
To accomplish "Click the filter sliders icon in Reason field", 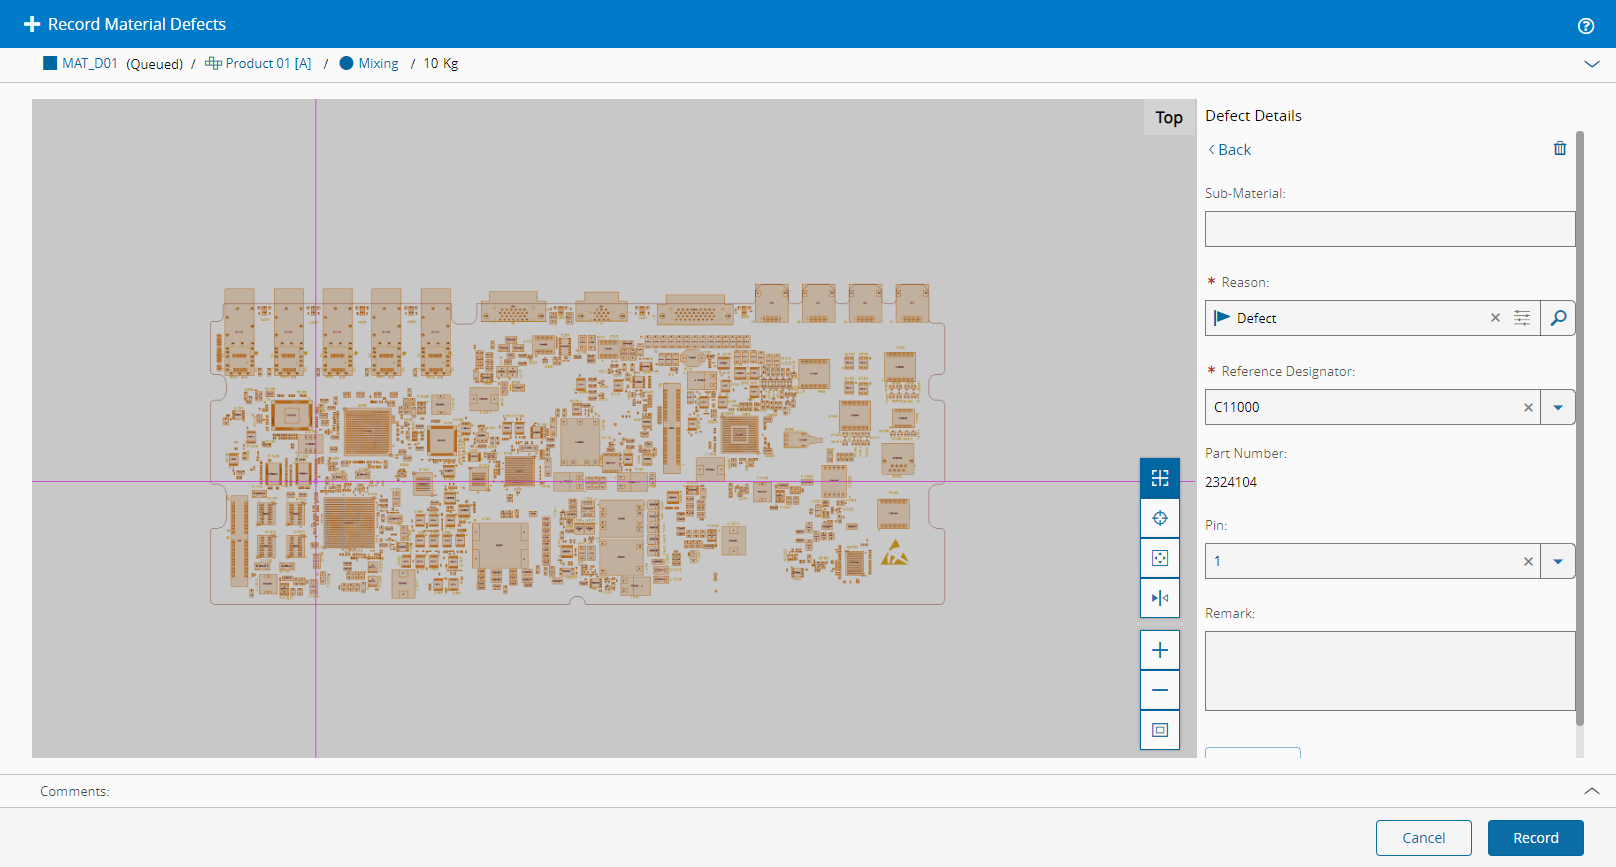I will tap(1521, 318).
